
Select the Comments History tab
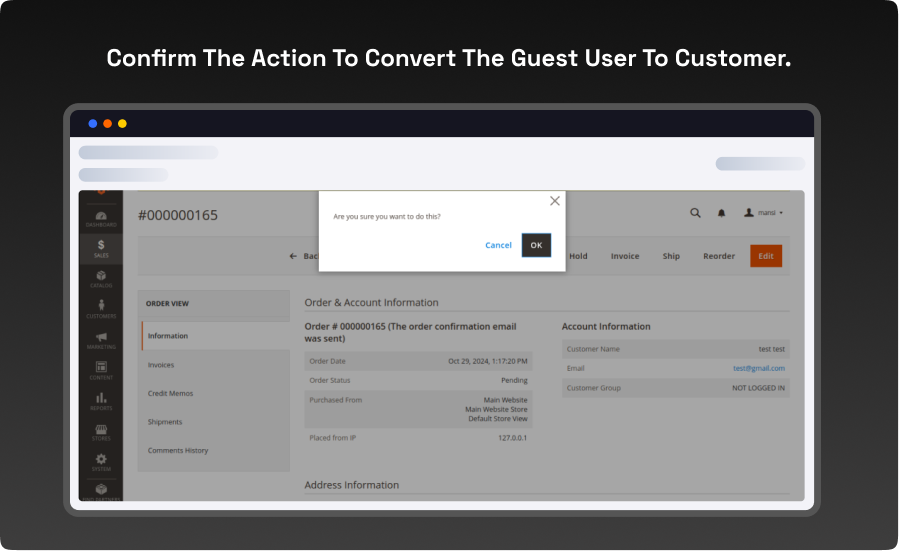(178, 450)
